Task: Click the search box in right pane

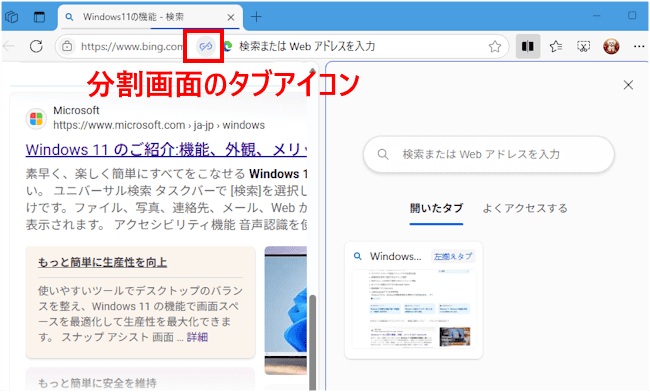Action: (489, 155)
